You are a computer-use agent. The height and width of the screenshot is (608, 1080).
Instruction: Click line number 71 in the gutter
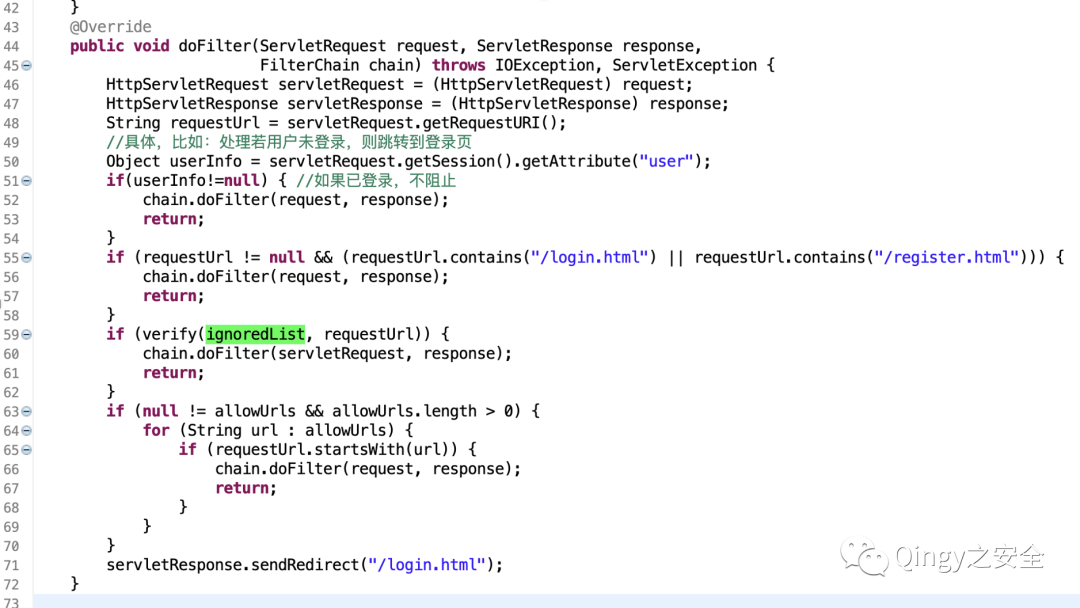11,565
